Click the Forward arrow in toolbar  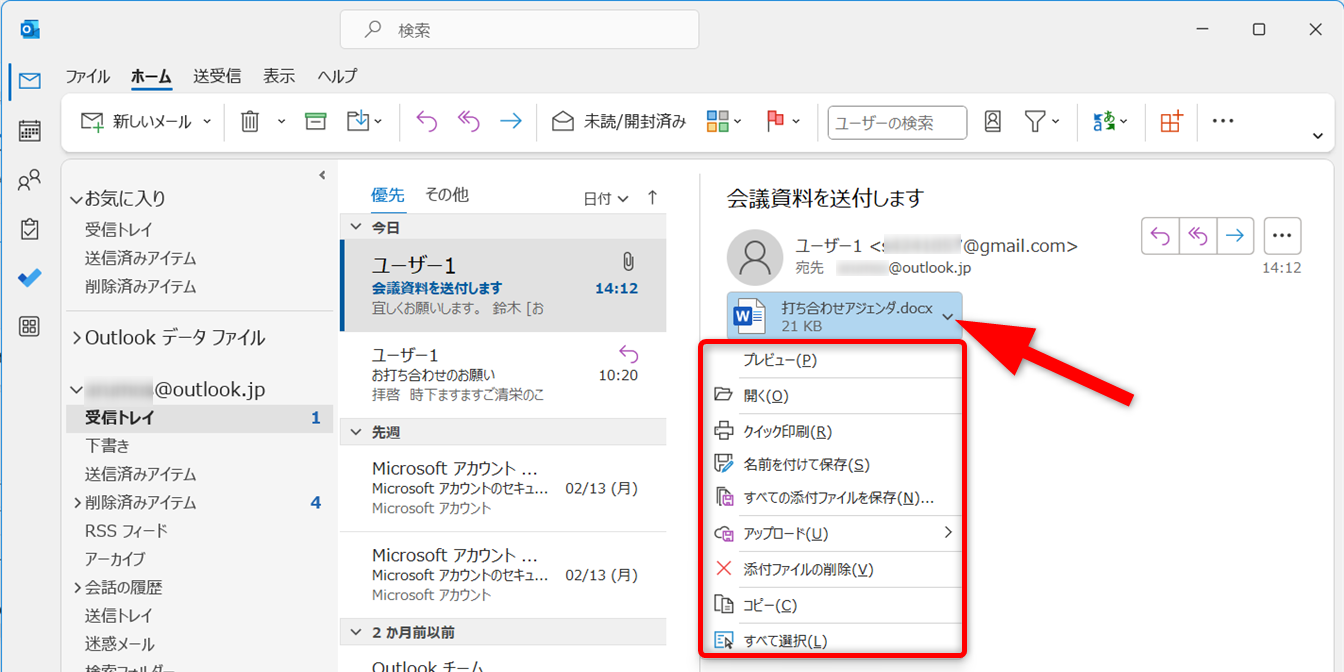pyautogui.click(x=511, y=121)
